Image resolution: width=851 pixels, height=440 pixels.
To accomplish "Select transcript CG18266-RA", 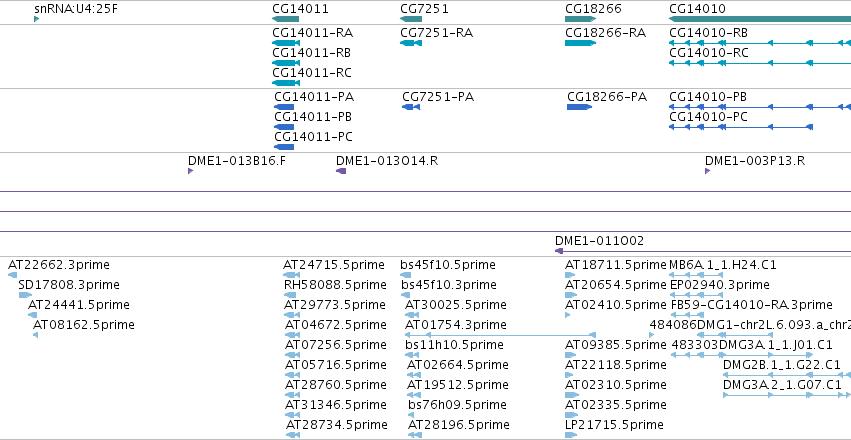I will tap(606, 33).
